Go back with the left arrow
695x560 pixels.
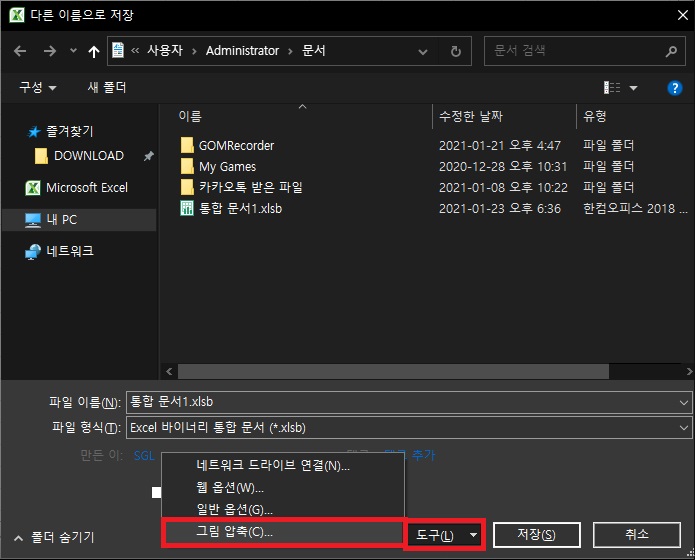(20, 51)
